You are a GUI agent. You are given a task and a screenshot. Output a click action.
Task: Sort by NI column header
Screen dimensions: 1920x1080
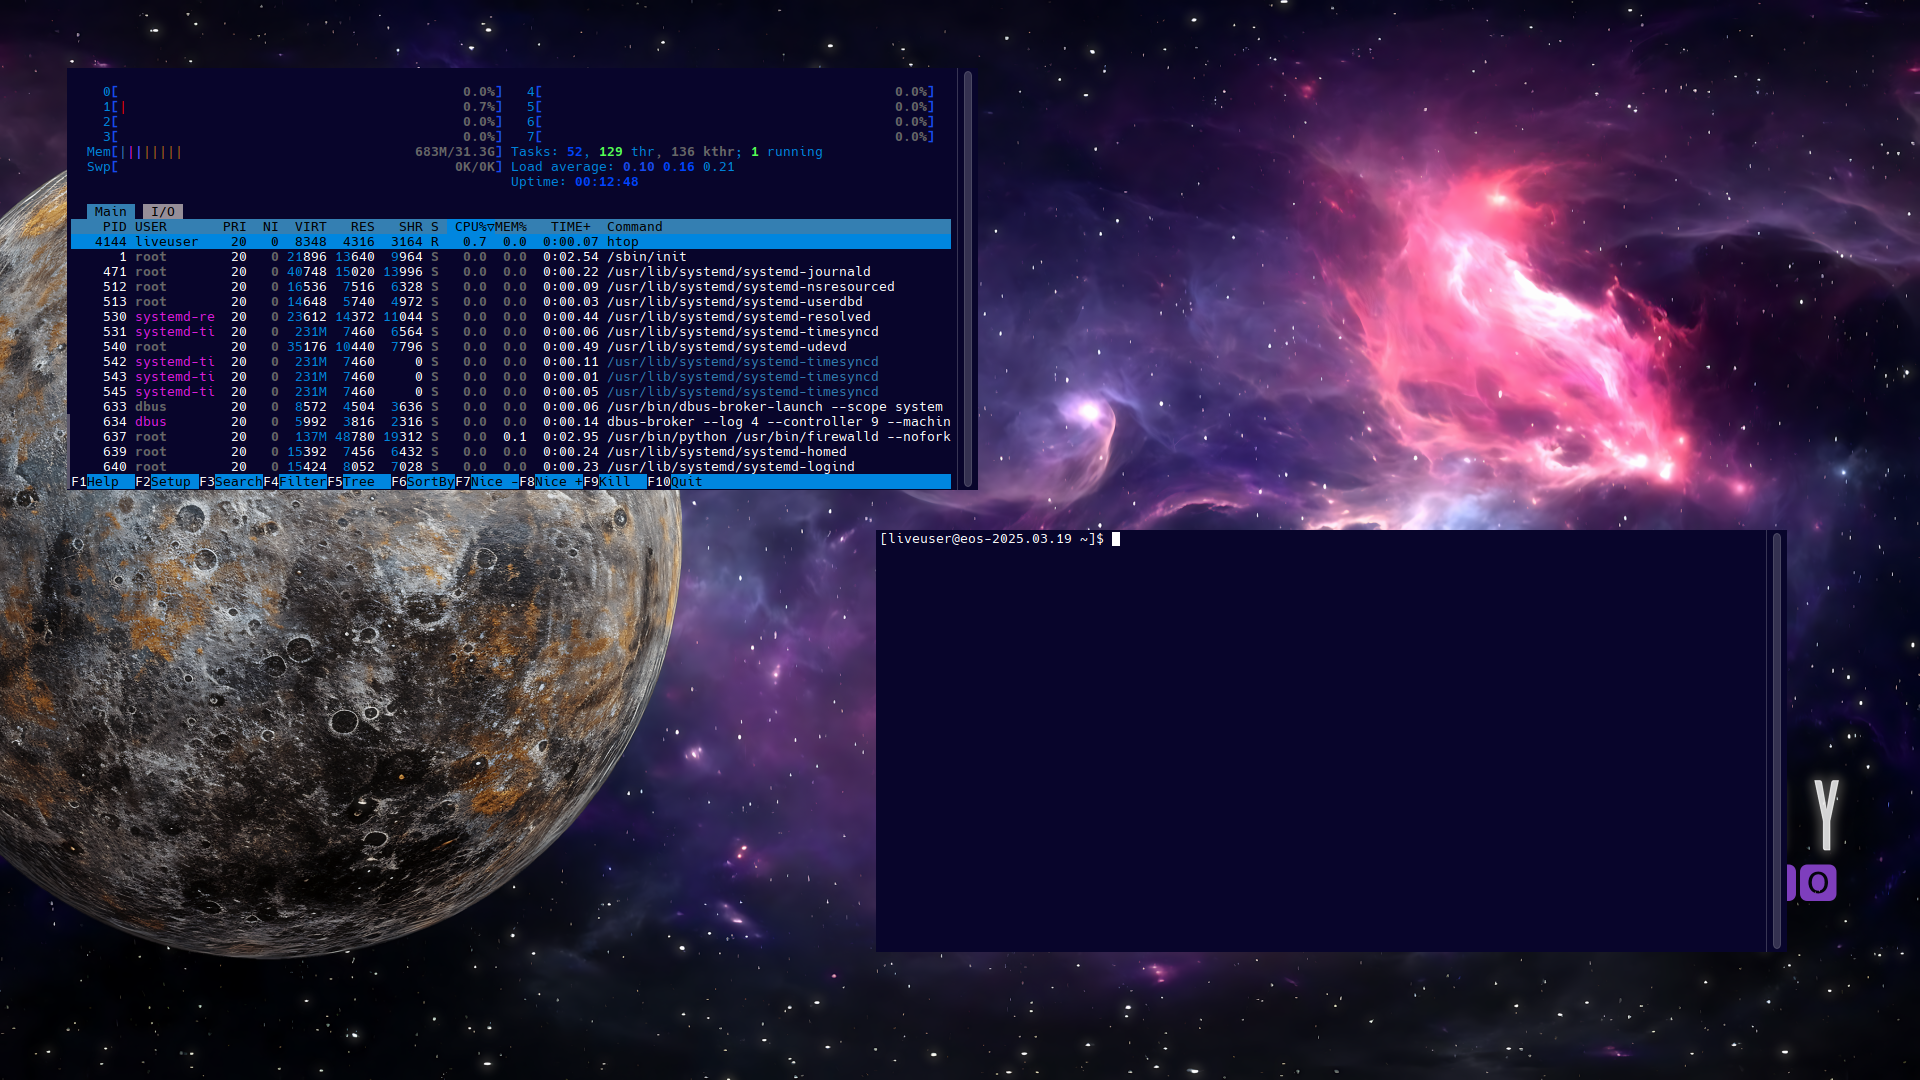tap(271, 227)
